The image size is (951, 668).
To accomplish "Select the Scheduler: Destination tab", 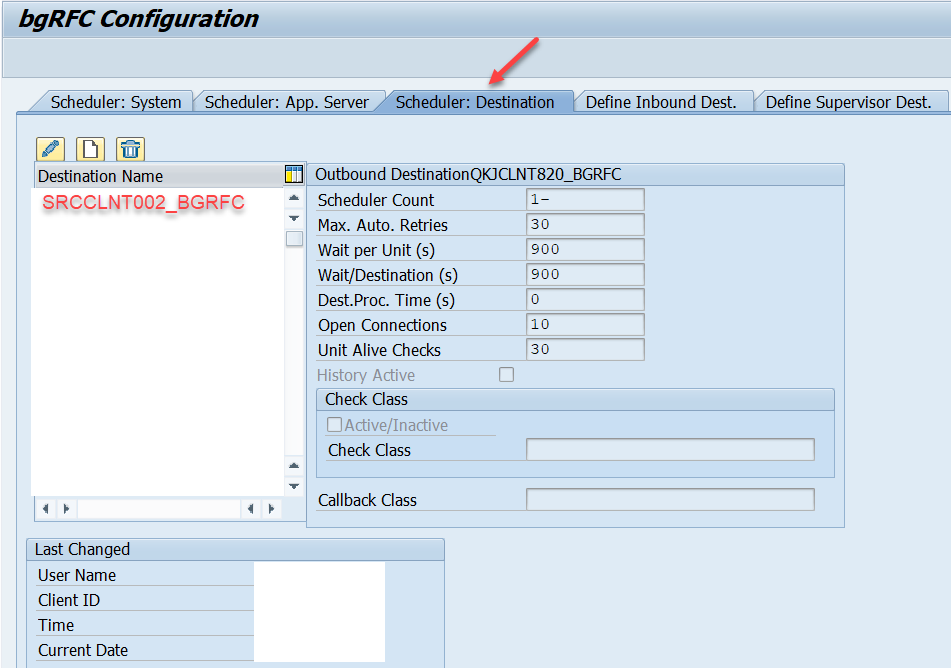I will (x=477, y=101).
